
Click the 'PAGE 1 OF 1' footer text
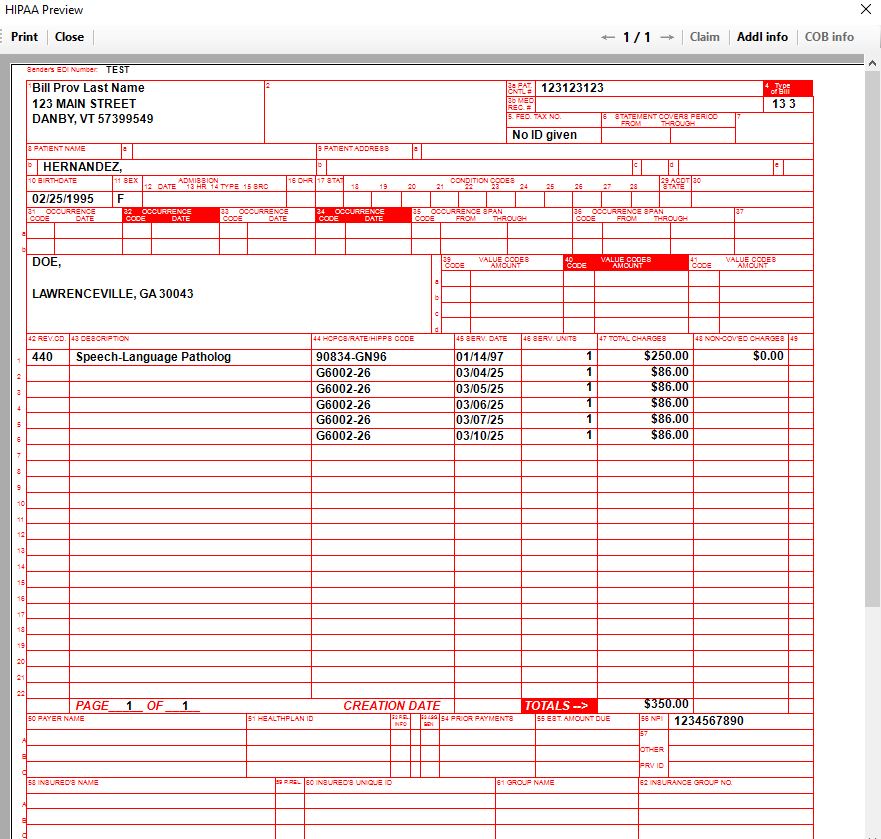tap(138, 706)
